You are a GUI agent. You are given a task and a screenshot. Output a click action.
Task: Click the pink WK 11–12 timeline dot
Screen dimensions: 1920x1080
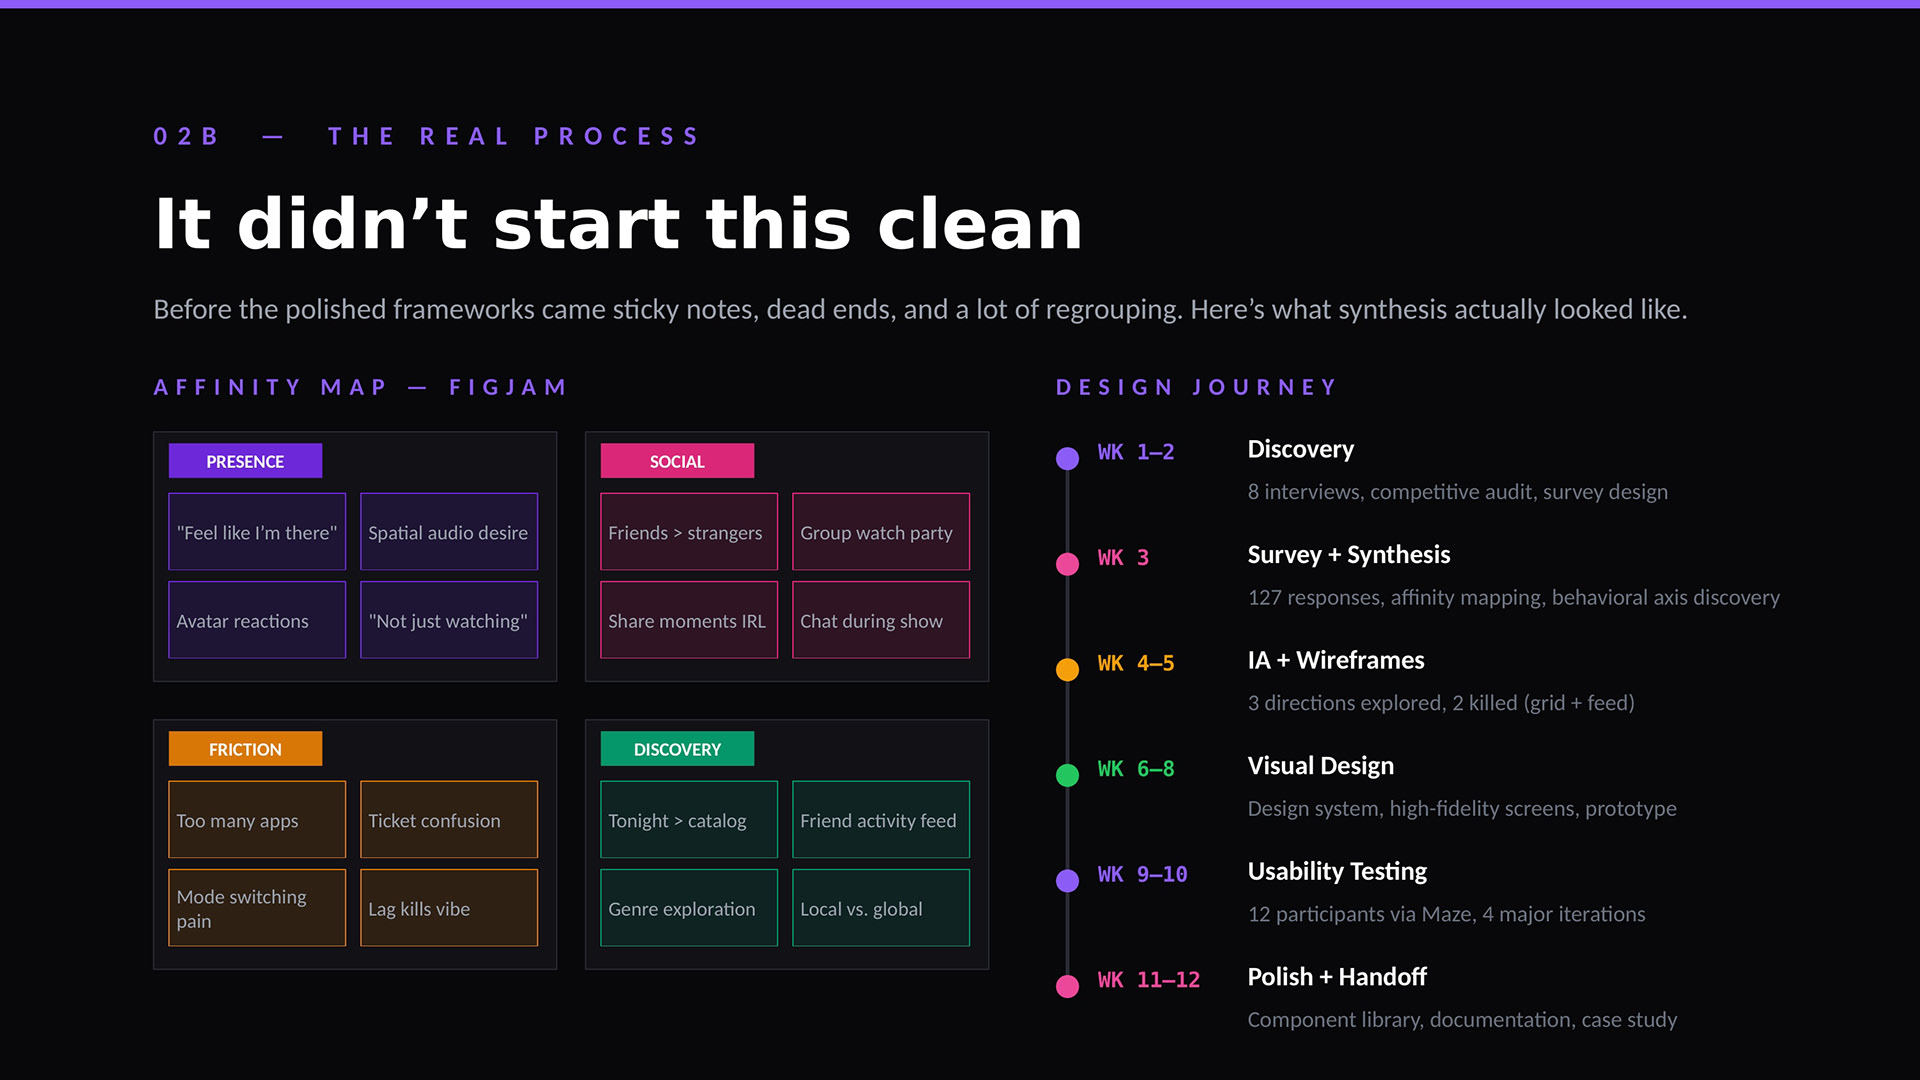(x=1067, y=986)
